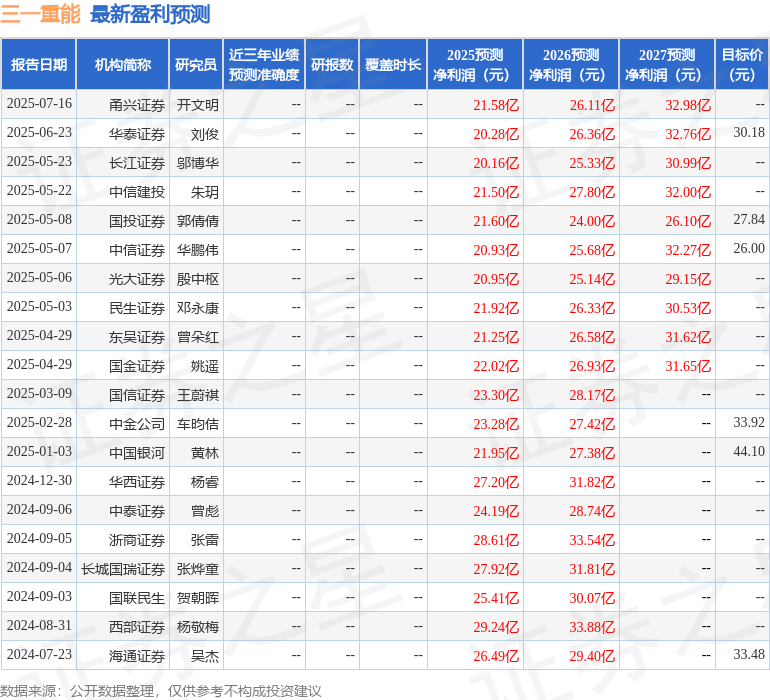The height and width of the screenshot is (700, 770).
Task: Select the 西部证券 institution cell
Action: point(123,626)
